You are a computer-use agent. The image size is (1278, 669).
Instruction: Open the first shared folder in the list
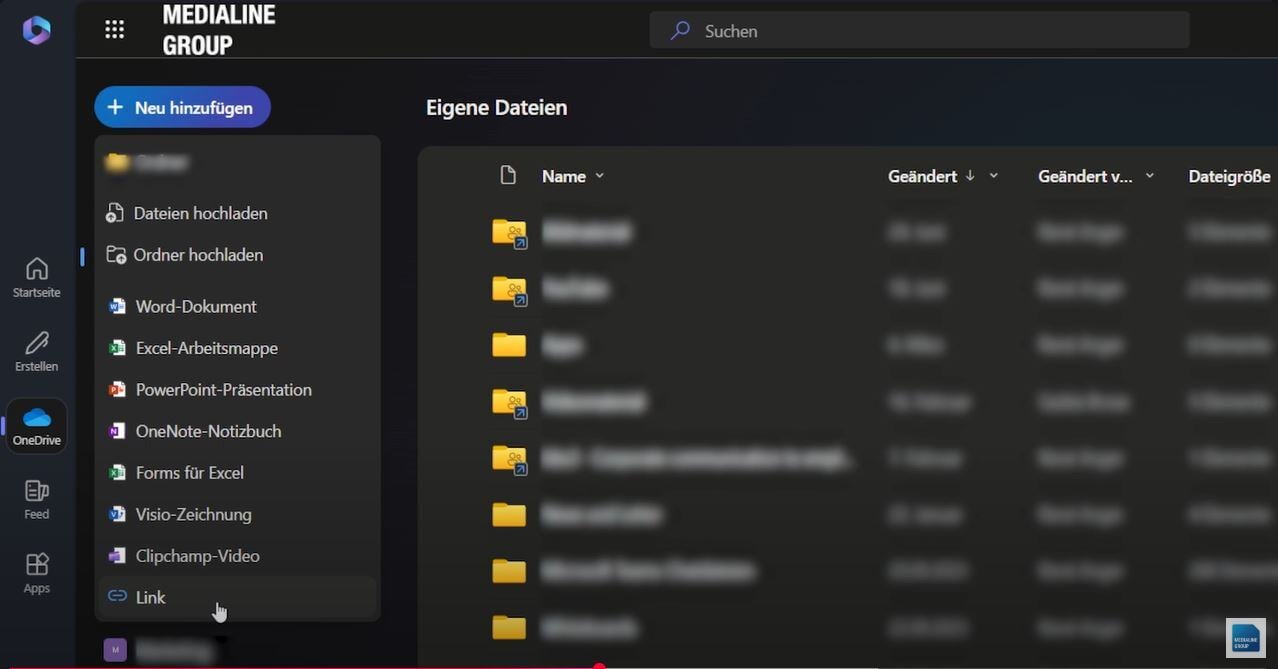510,233
